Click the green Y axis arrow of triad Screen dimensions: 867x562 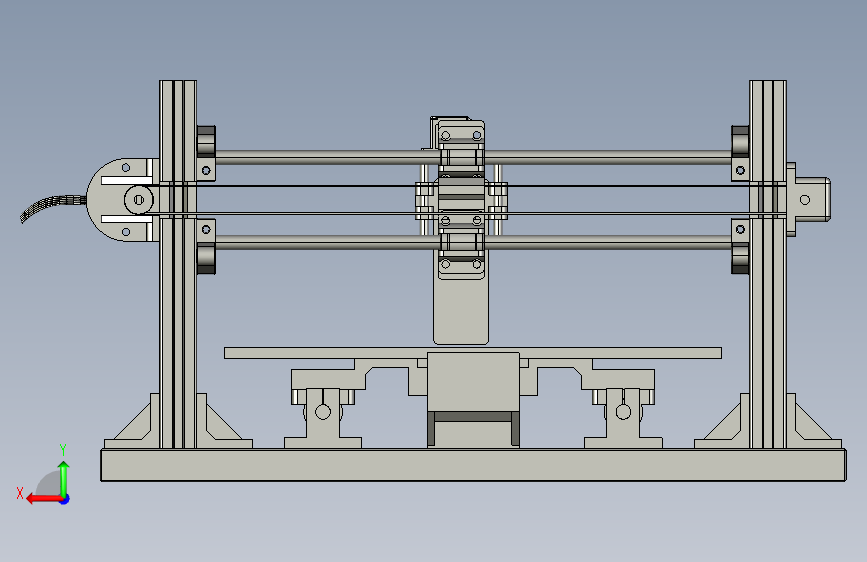64,478
